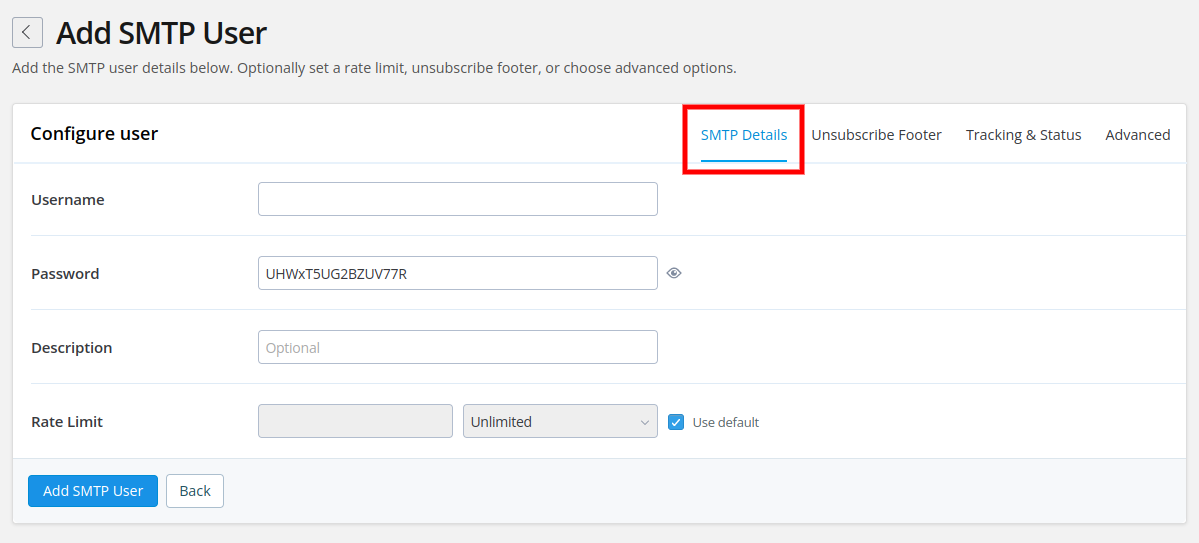Open the Unlimited rate limit dropdown
The image size is (1199, 543).
point(561,421)
